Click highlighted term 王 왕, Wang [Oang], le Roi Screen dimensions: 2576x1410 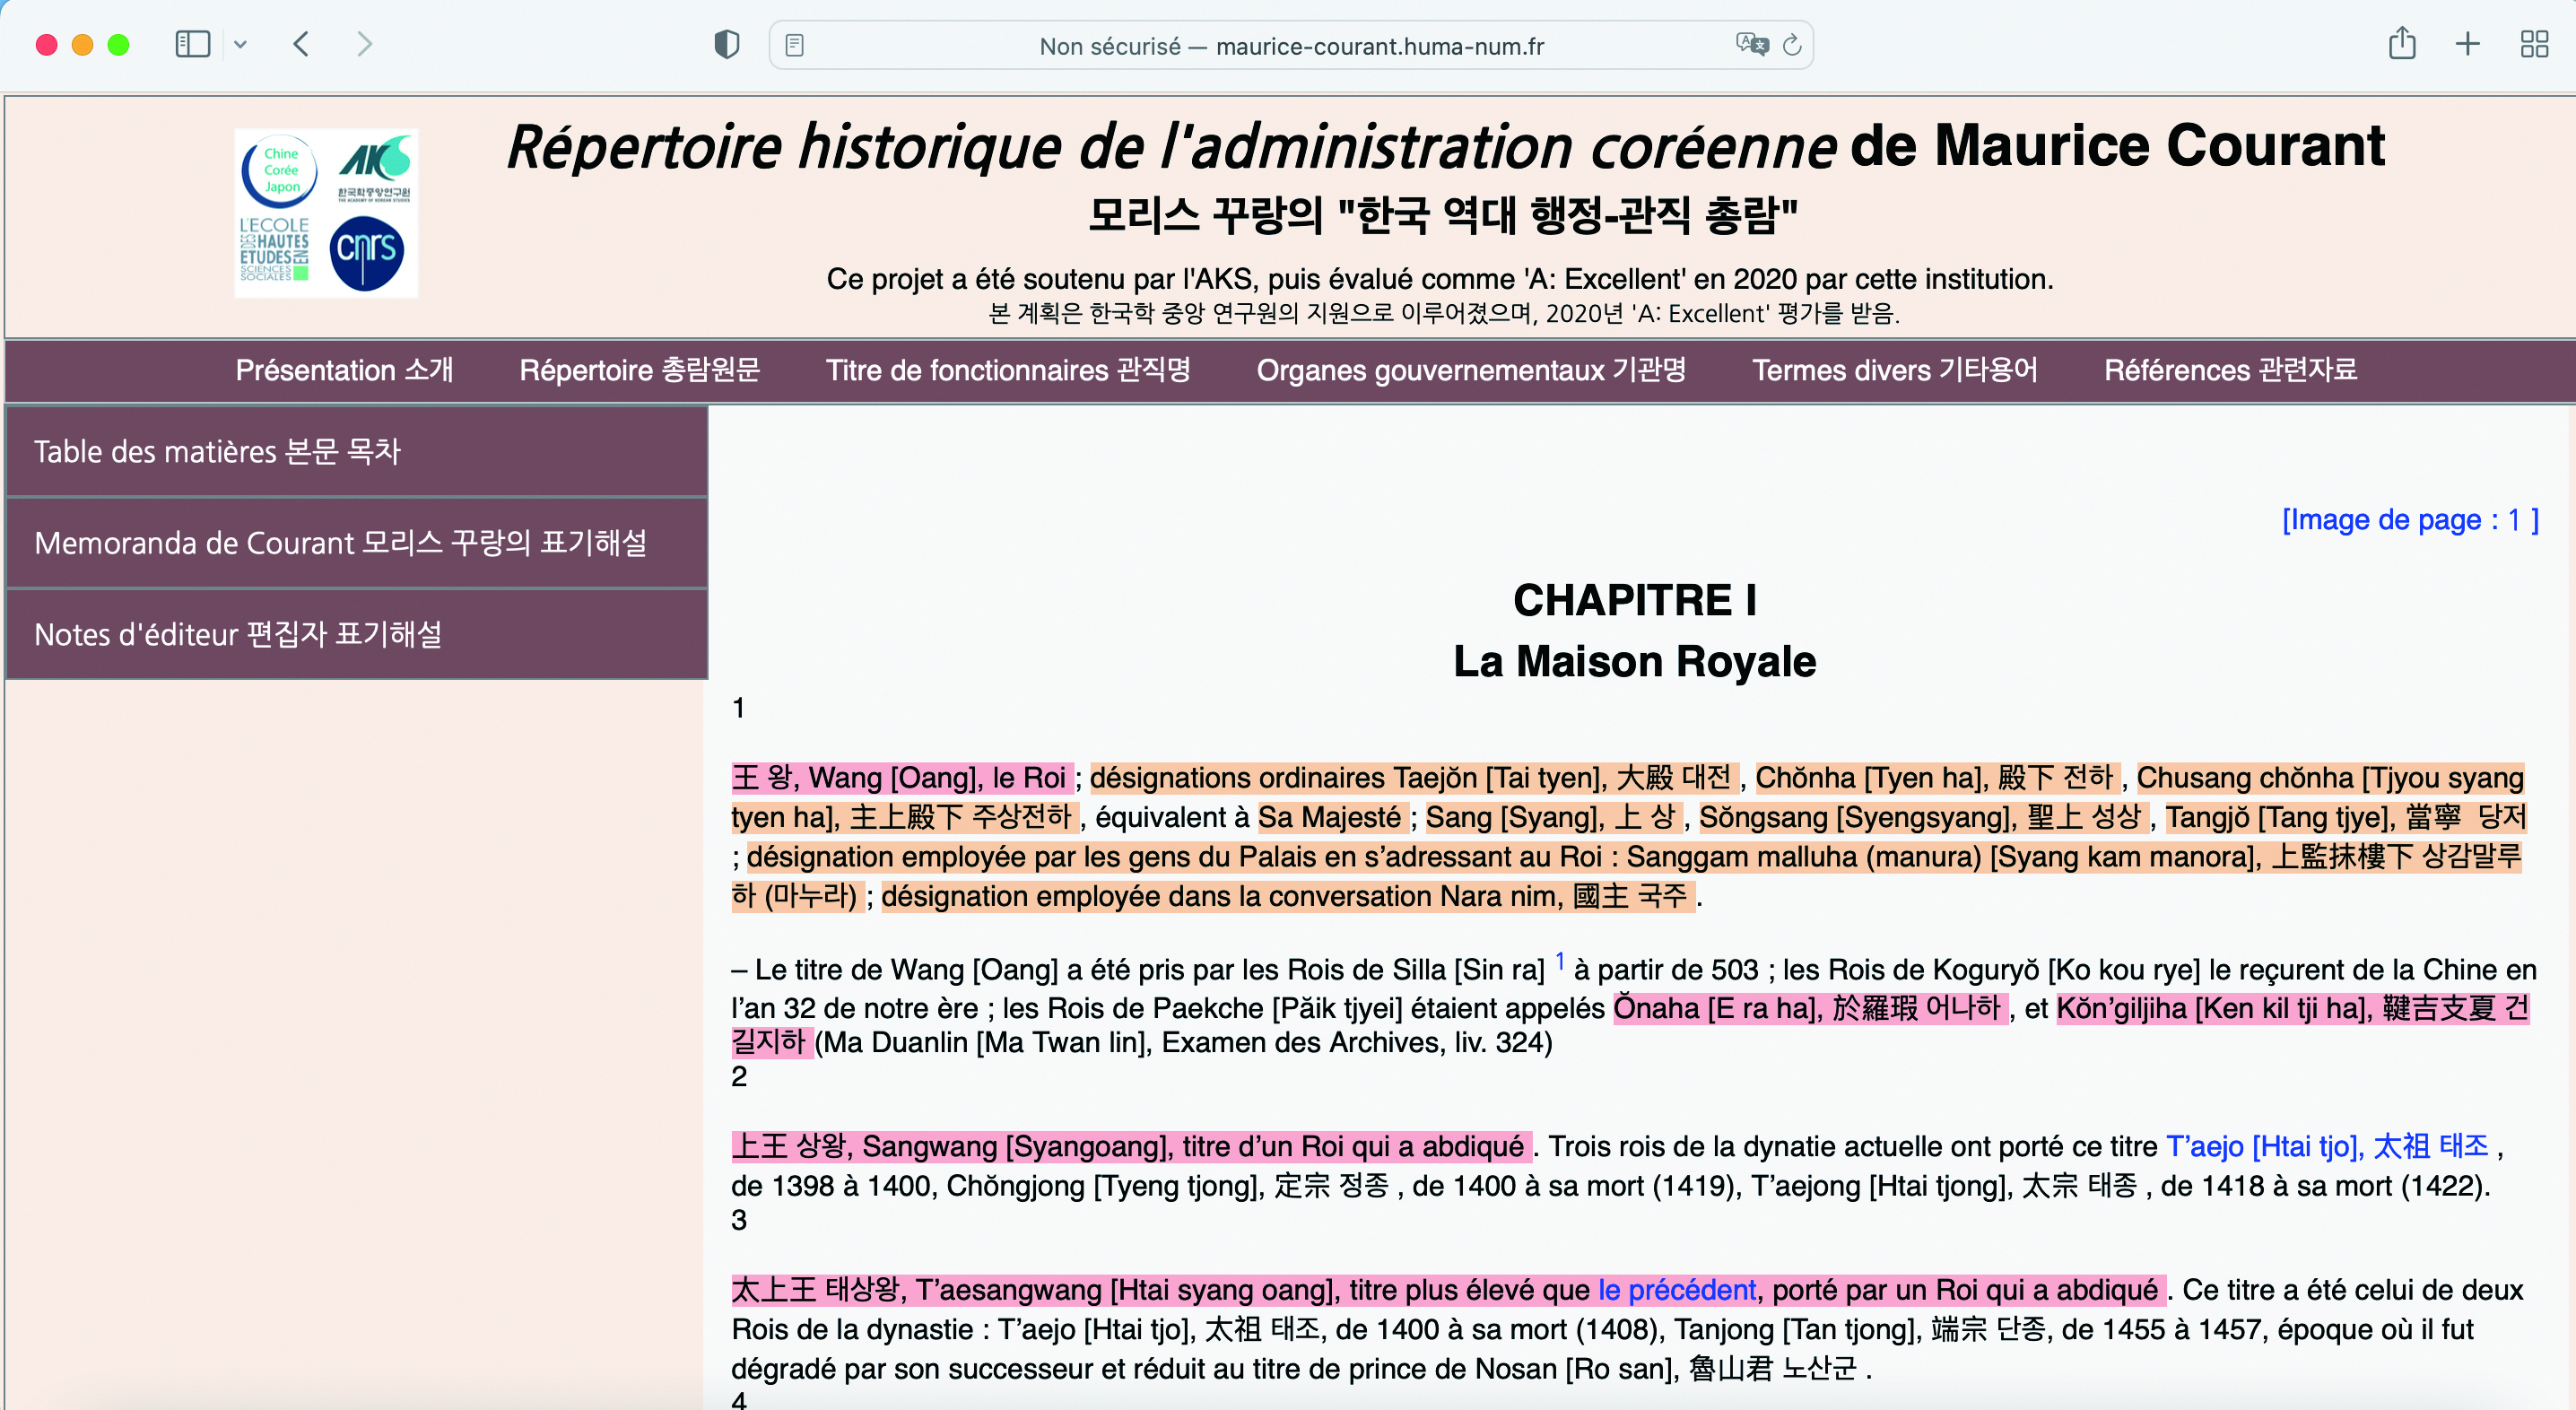pos(902,778)
